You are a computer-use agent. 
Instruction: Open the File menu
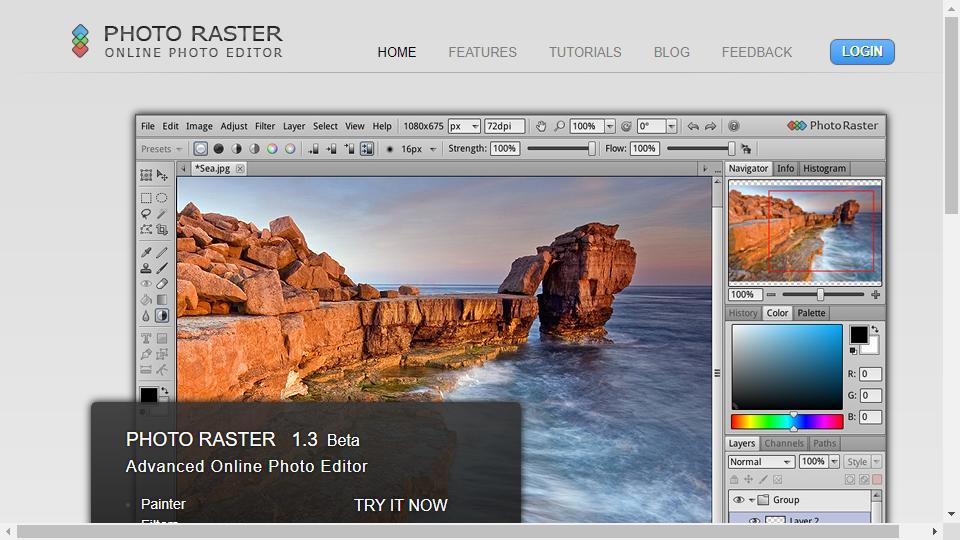point(148,126)
